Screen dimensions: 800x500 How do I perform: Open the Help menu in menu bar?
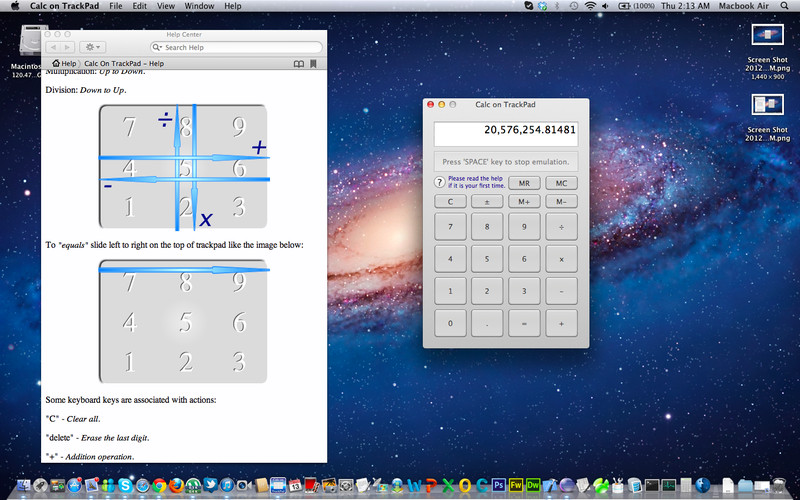(233, 6)
